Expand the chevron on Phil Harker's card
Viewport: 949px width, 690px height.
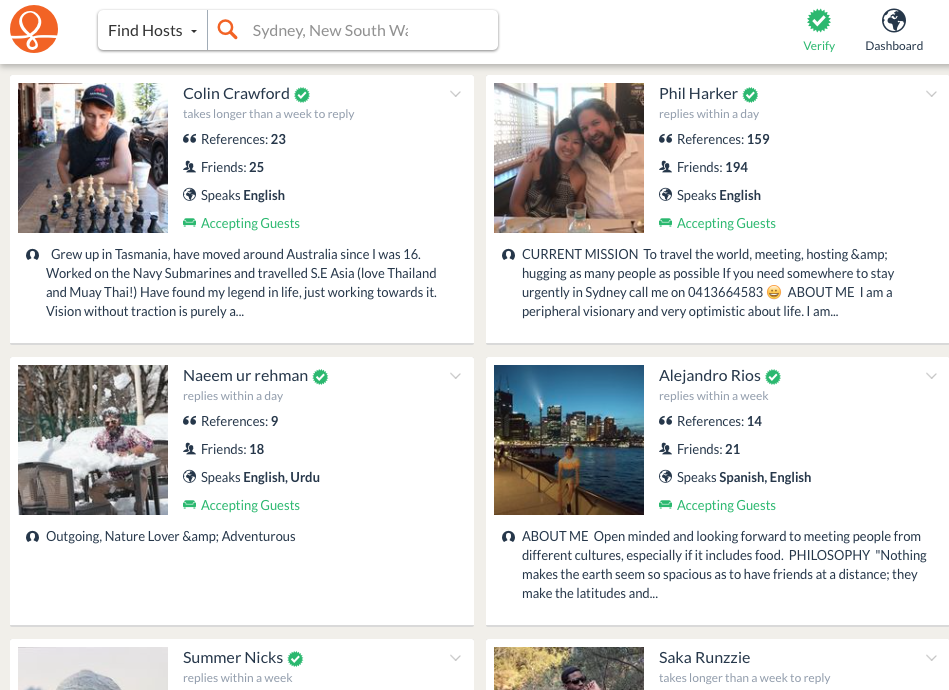[931, 94]
